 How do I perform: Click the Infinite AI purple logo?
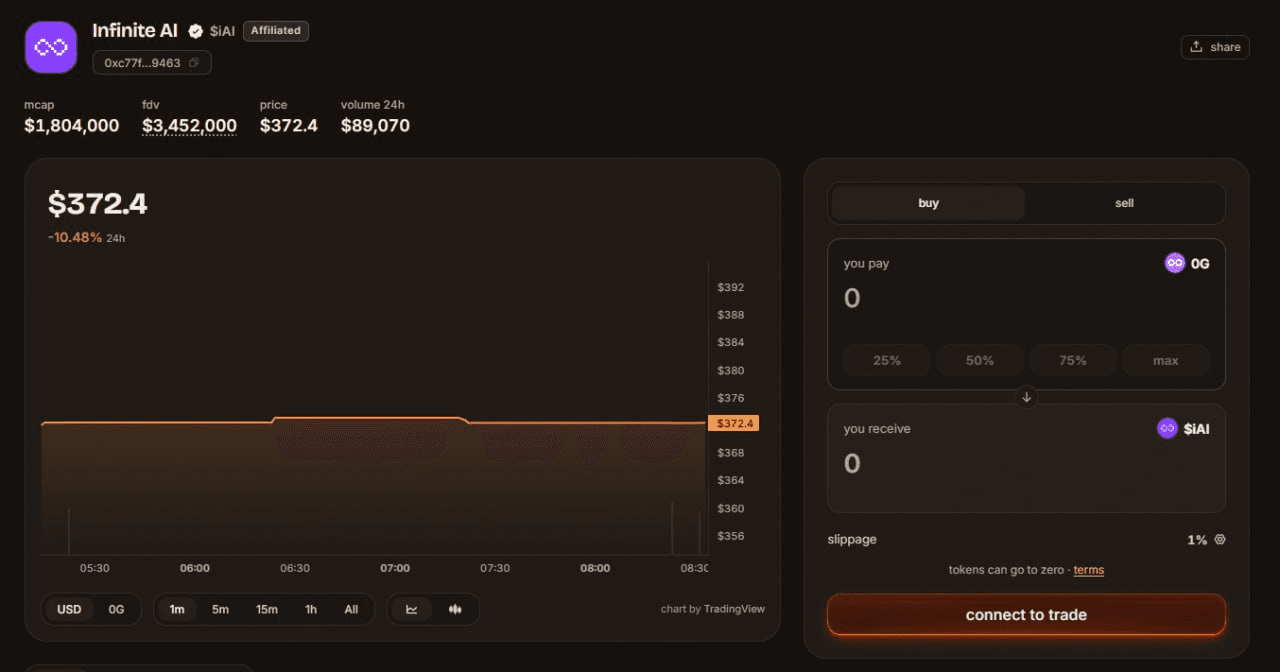(x=51, y=47)
